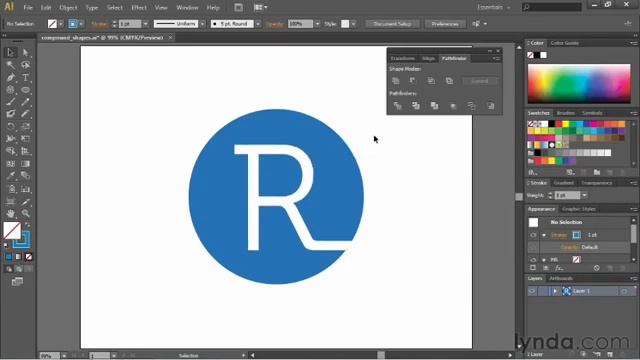Set None mode button below fill swatch

(x=29, y=257)
